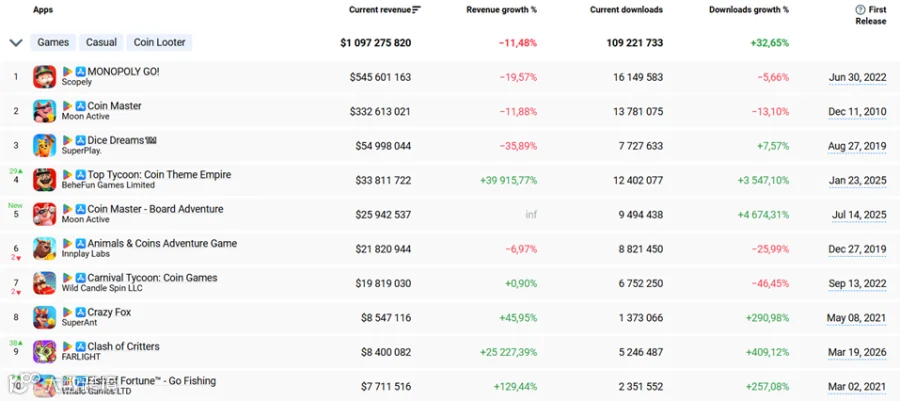Click the $545 601 163 revenue value

[x=380, y=77]
